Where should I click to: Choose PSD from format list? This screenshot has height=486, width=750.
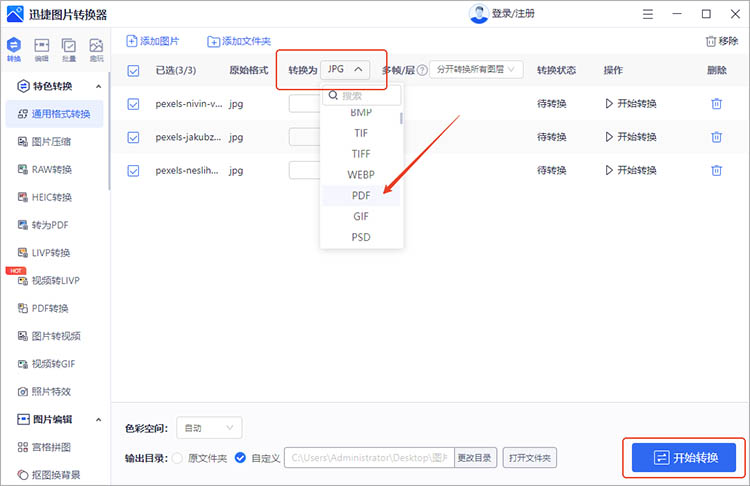pyautogui.click(x=361, y=237)
